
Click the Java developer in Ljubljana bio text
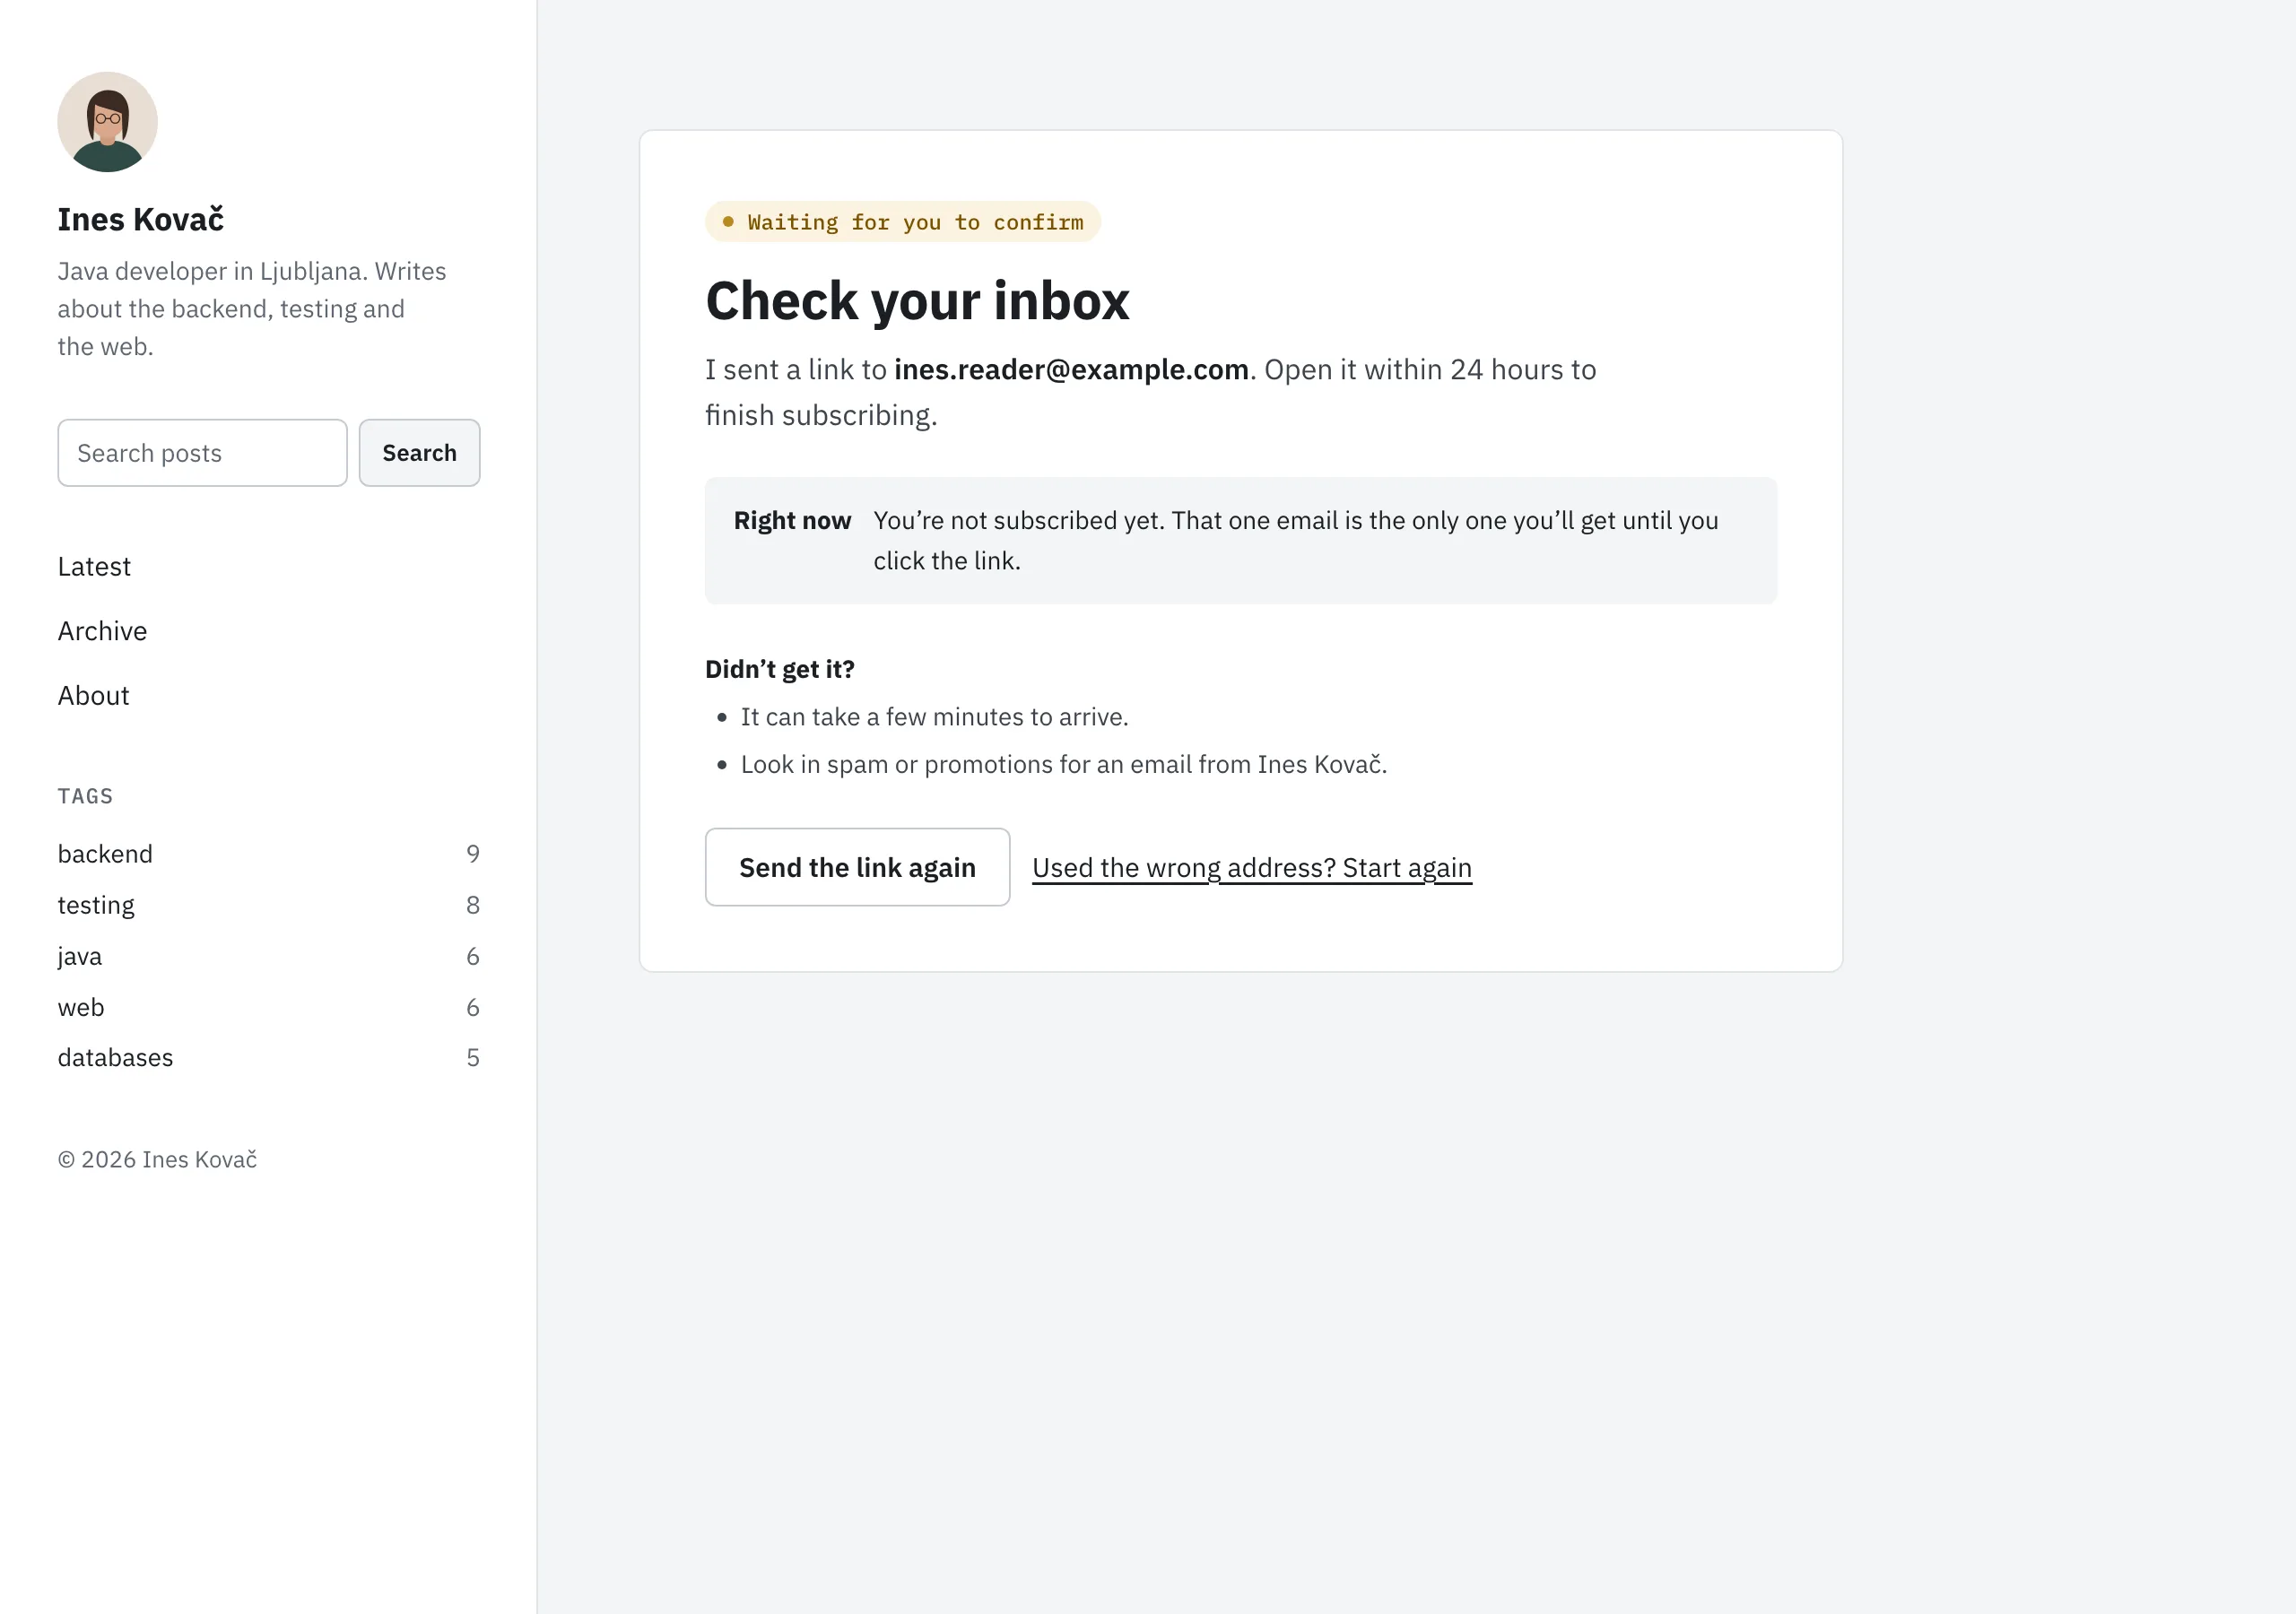[252, 309]
